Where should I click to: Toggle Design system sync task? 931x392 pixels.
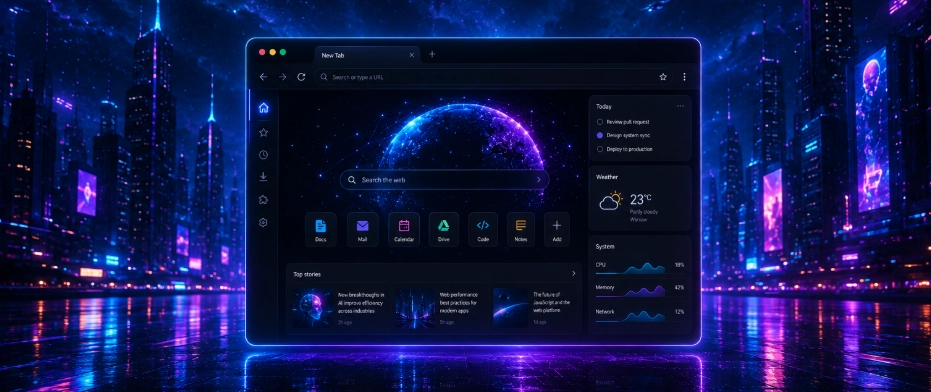(600, 135)
